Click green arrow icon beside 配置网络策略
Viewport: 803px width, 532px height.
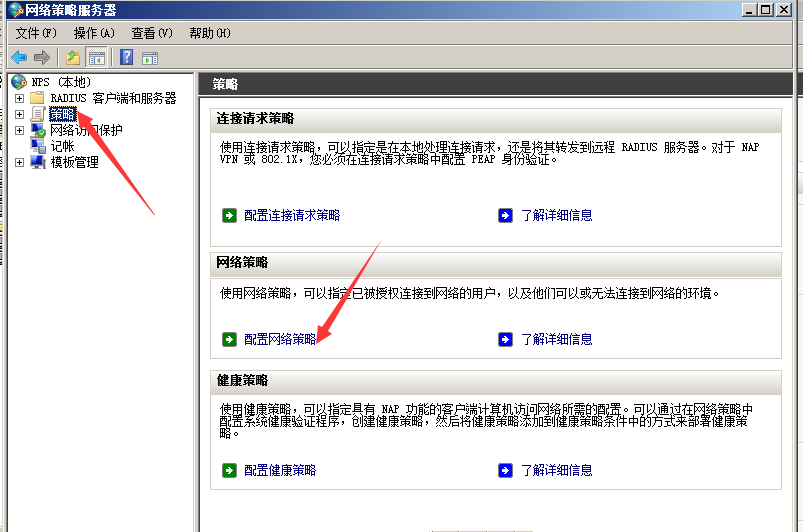click(x=229, y=339)
